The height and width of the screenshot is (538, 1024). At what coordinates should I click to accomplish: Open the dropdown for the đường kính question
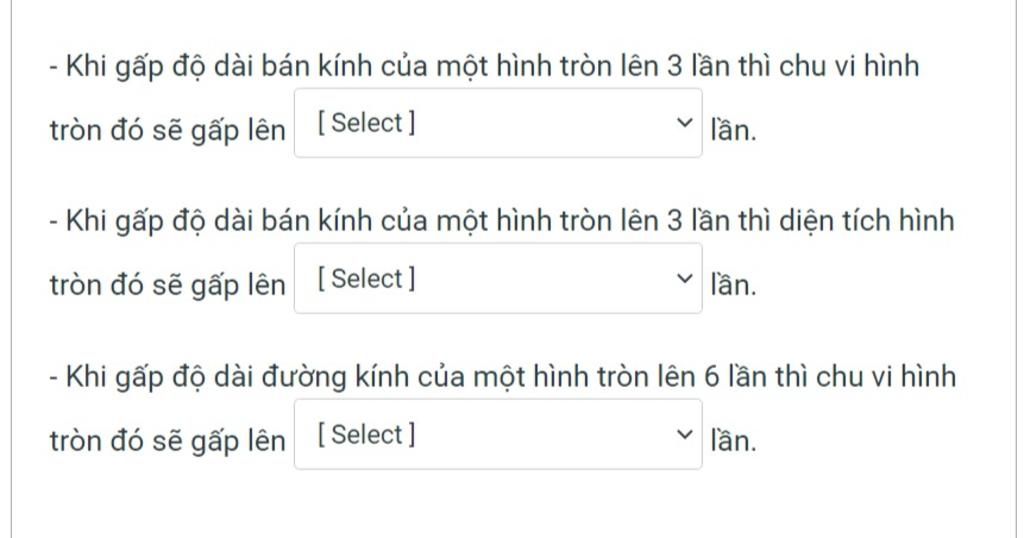pos(498,434)
